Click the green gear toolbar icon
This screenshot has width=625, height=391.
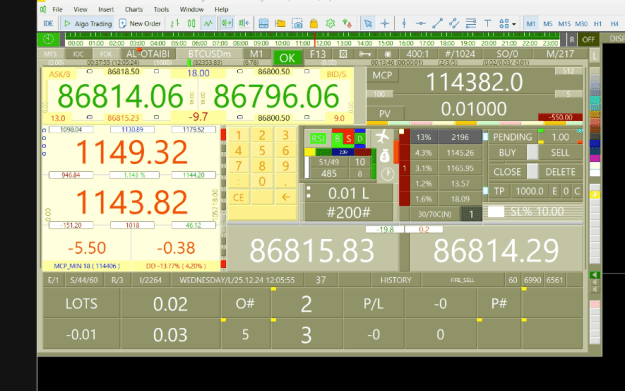(x=330, y=24)
